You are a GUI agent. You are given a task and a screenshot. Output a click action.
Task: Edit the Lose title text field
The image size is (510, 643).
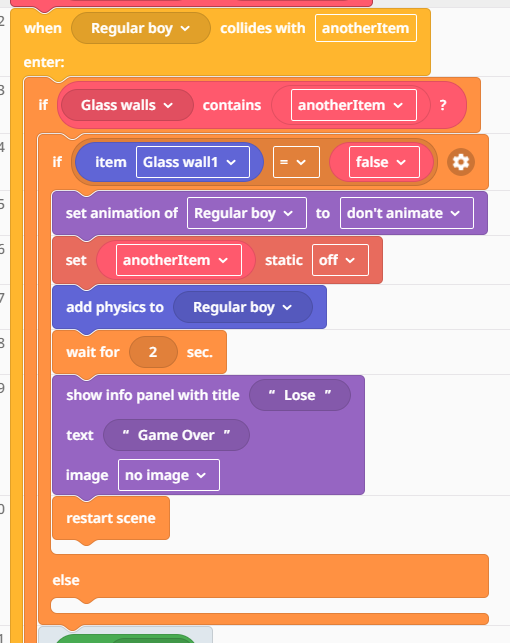(300, 395)
